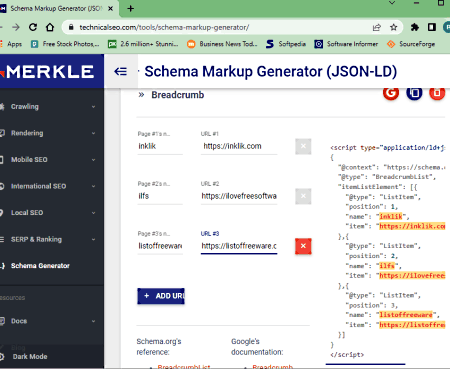Click the URL #2 ilovefreesoftware field
Viewport: 450px width, 369px height.
[x=239, y=196]
